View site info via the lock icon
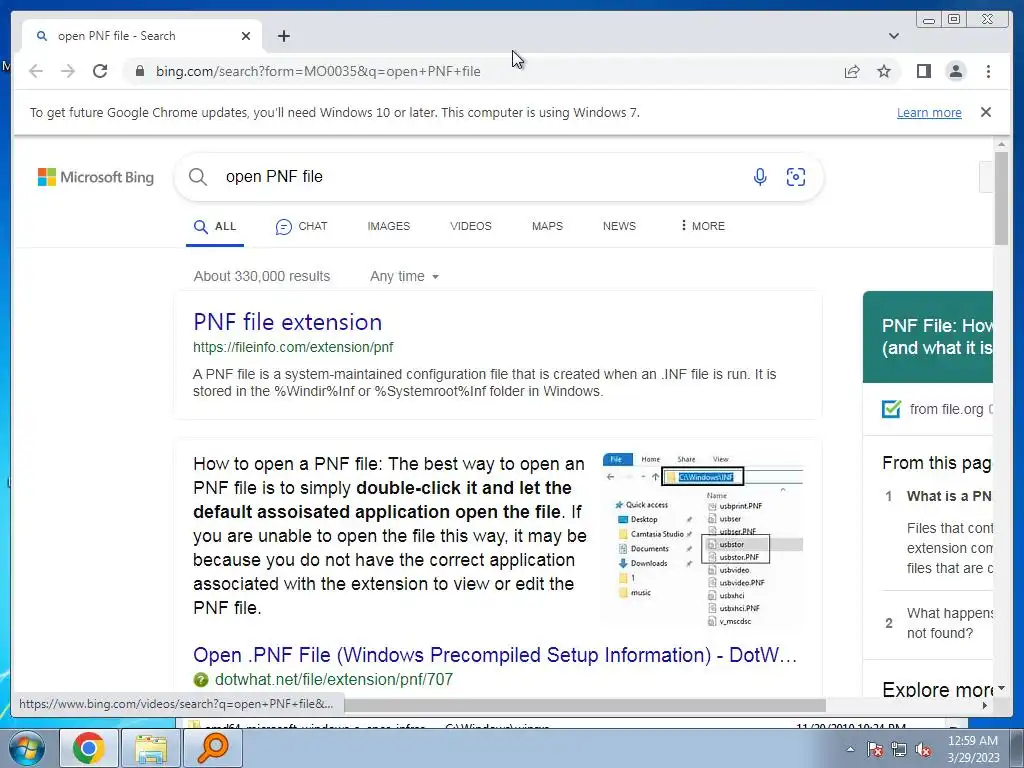Viewport: 1024px width, 768px height. tap(139, 71)
